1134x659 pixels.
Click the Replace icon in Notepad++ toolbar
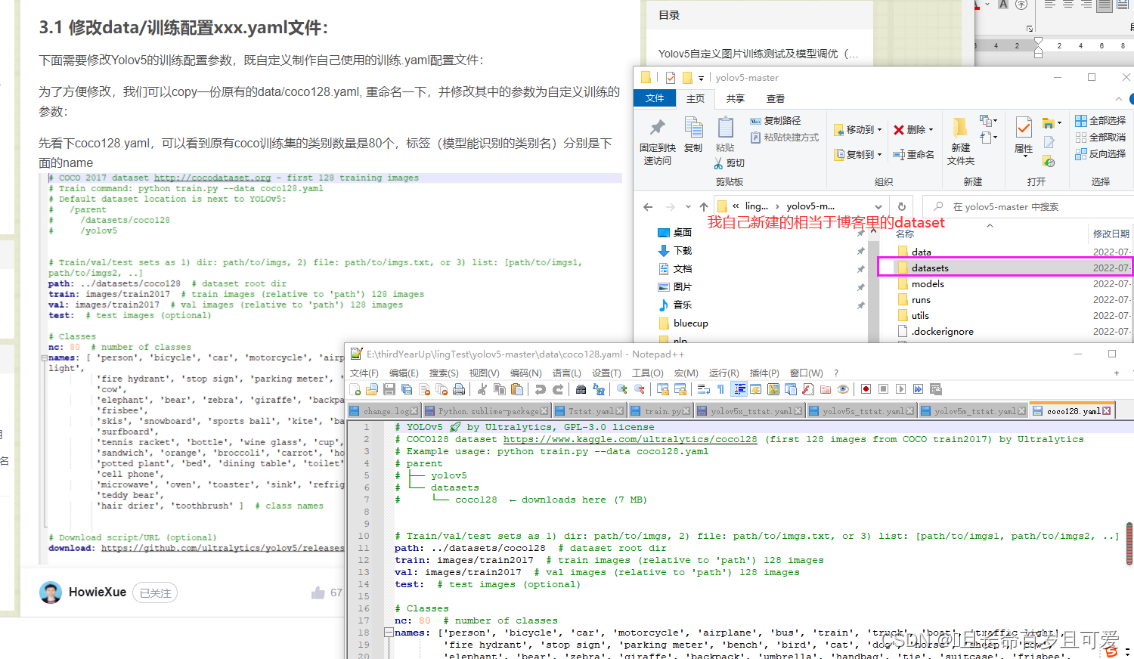coord(599,390)
